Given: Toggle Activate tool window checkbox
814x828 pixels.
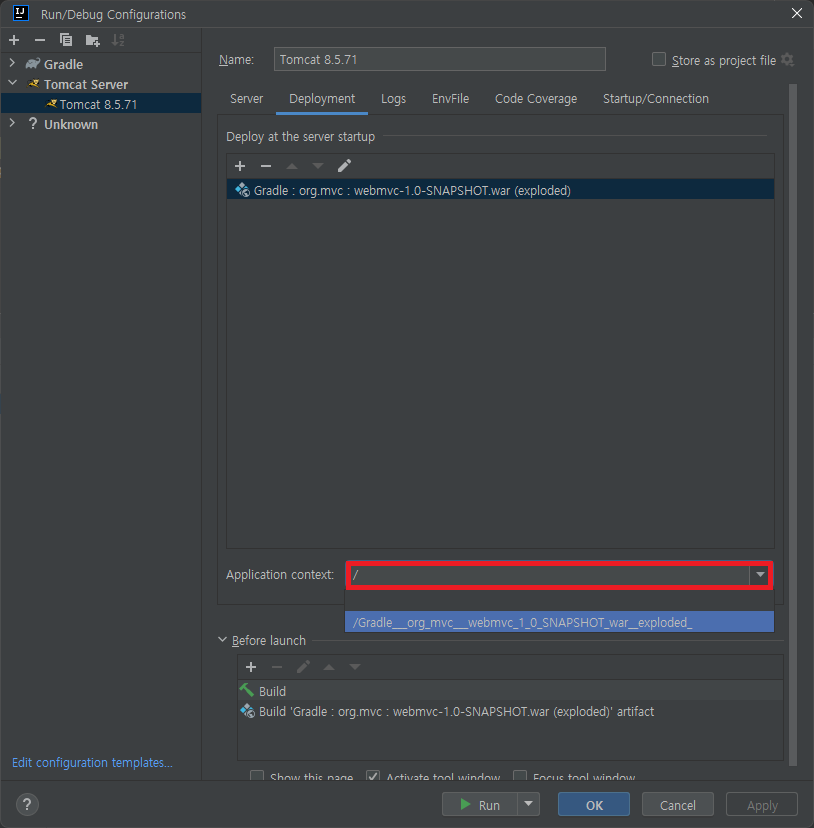Looking at the screenshot, I should [x=373, y=776].
